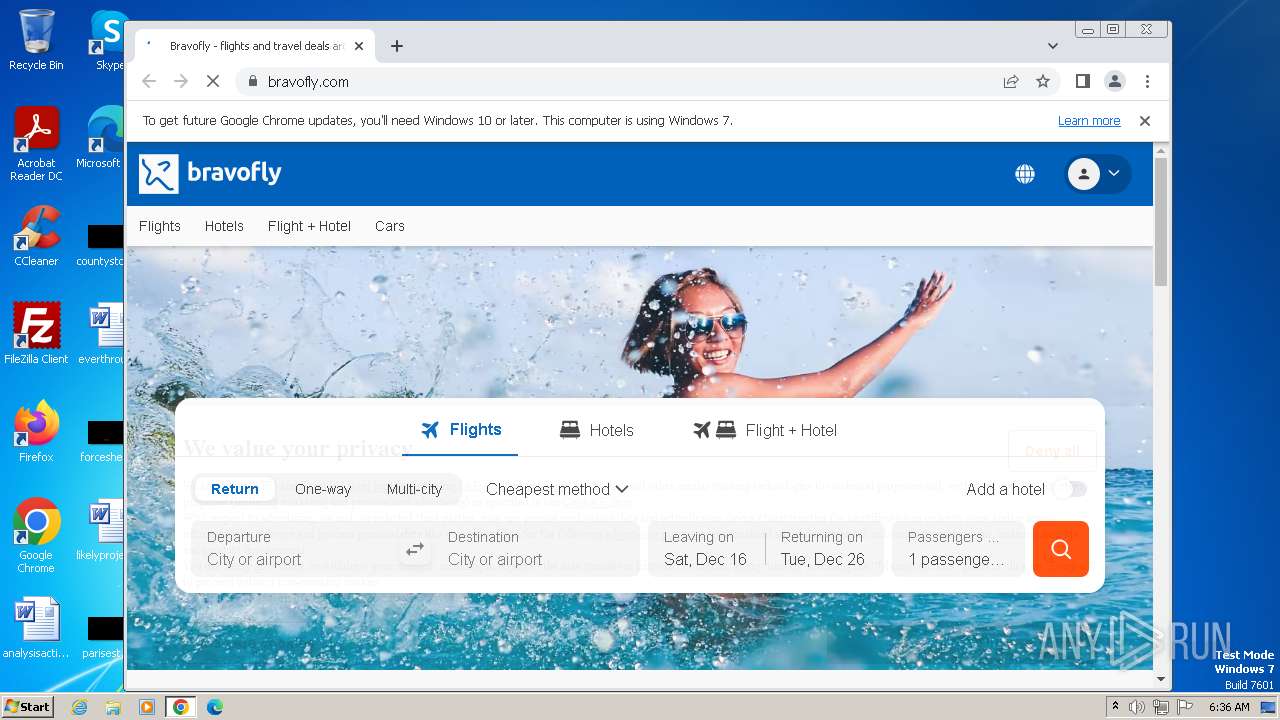
Task: Open the Passengers selector
Action: (x=958, y=549)
